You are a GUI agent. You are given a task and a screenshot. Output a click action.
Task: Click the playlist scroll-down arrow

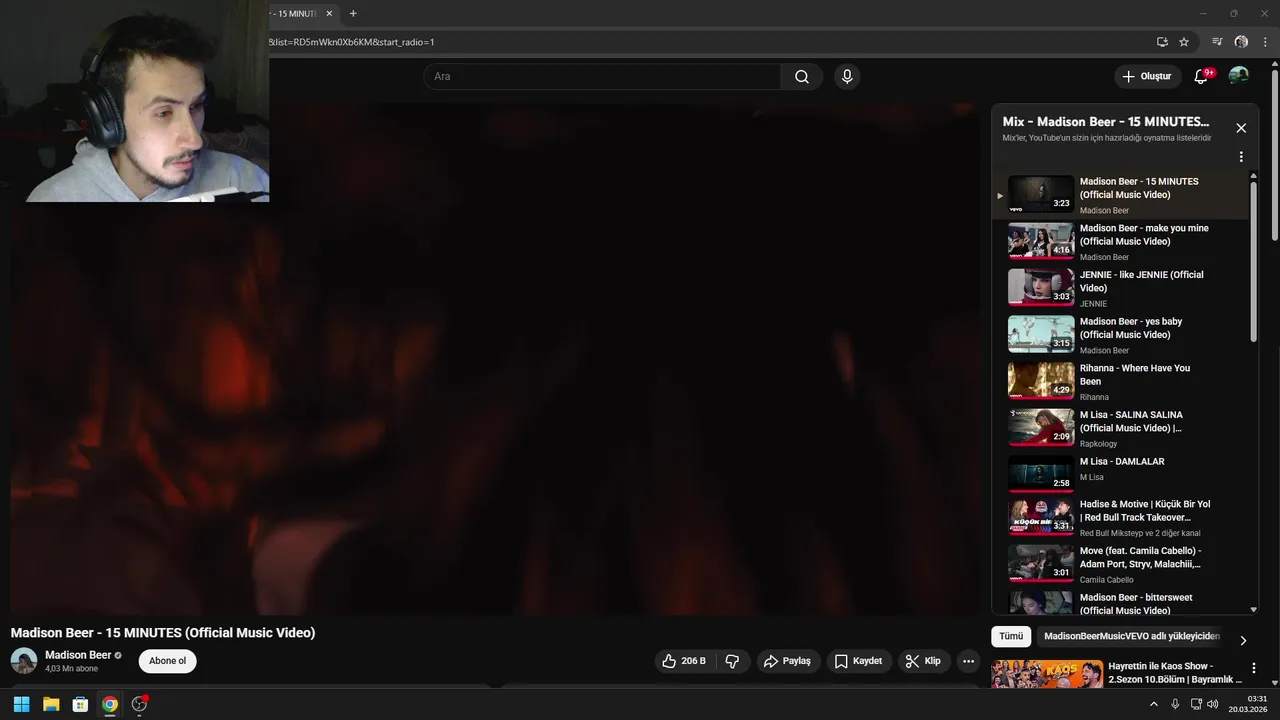pyautogui.click(x=1254, y=609)
